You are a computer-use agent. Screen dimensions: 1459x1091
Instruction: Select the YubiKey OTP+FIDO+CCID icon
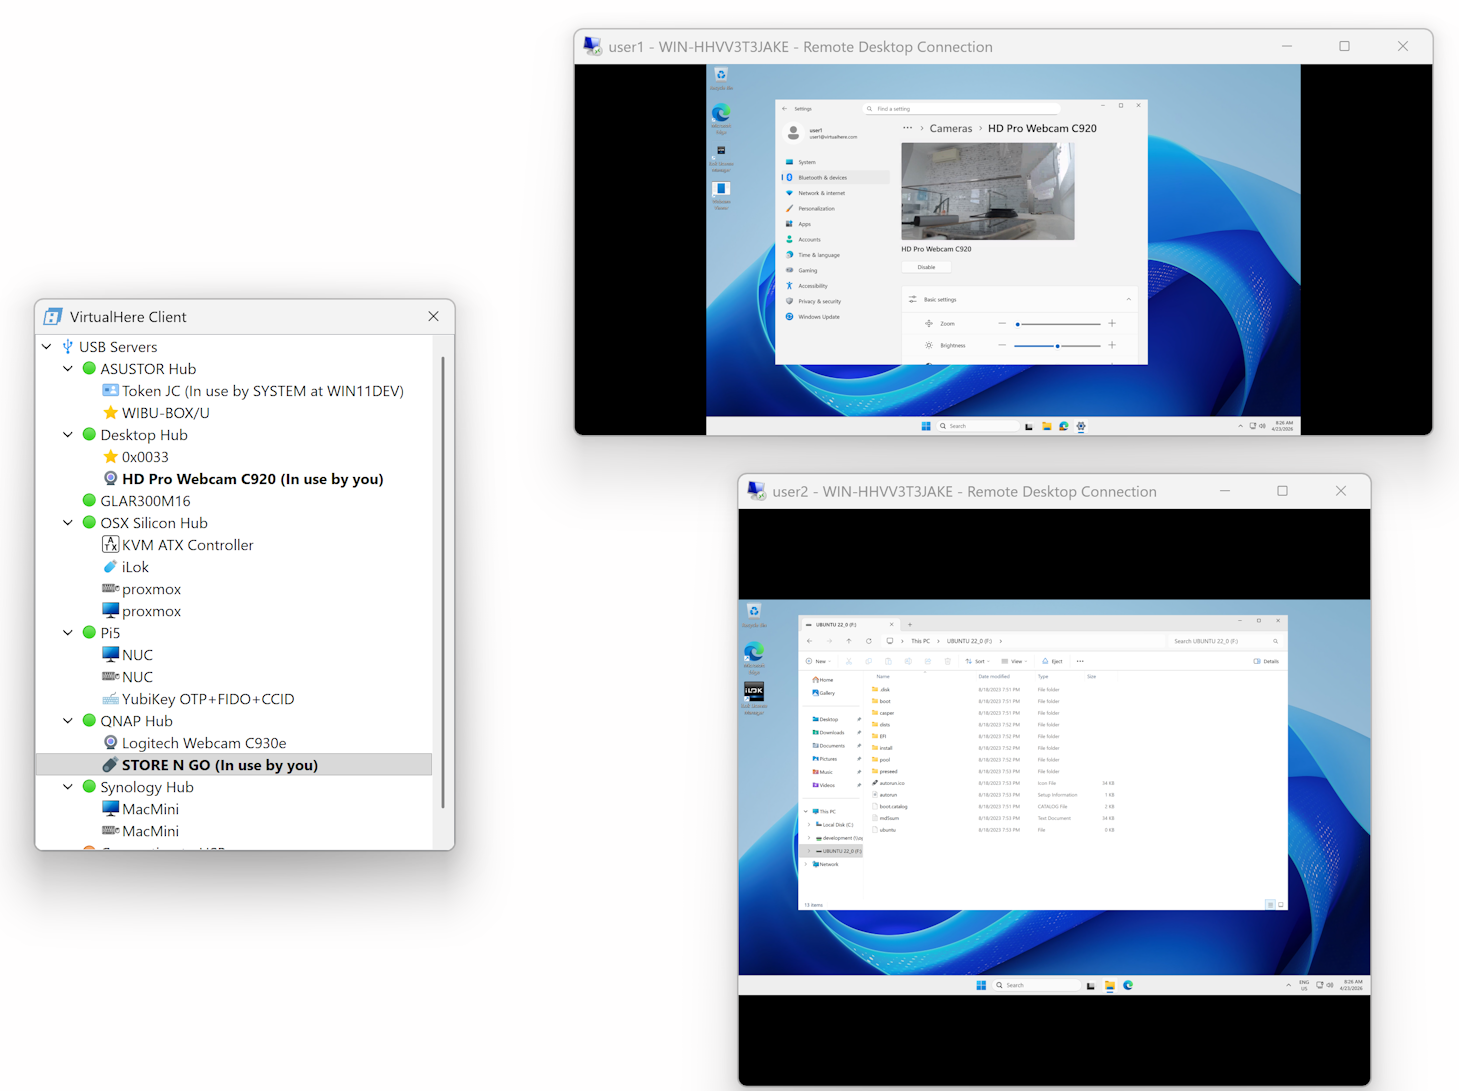[111, 699]
